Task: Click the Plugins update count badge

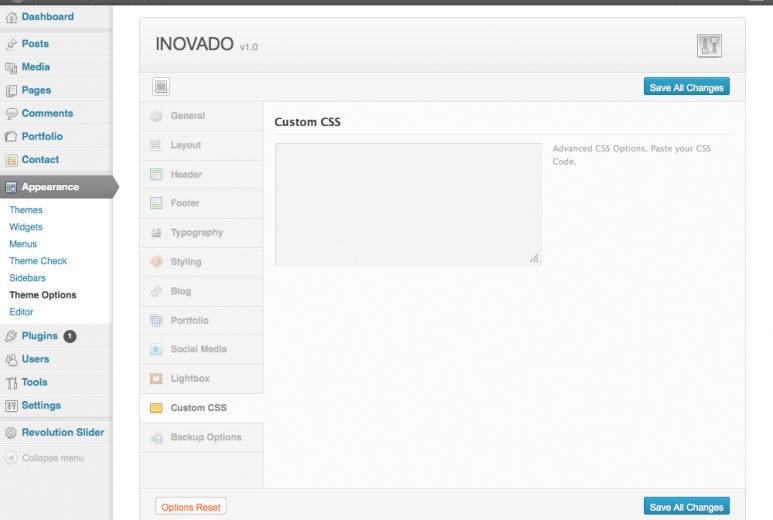Action: click(x=70, y=337)
